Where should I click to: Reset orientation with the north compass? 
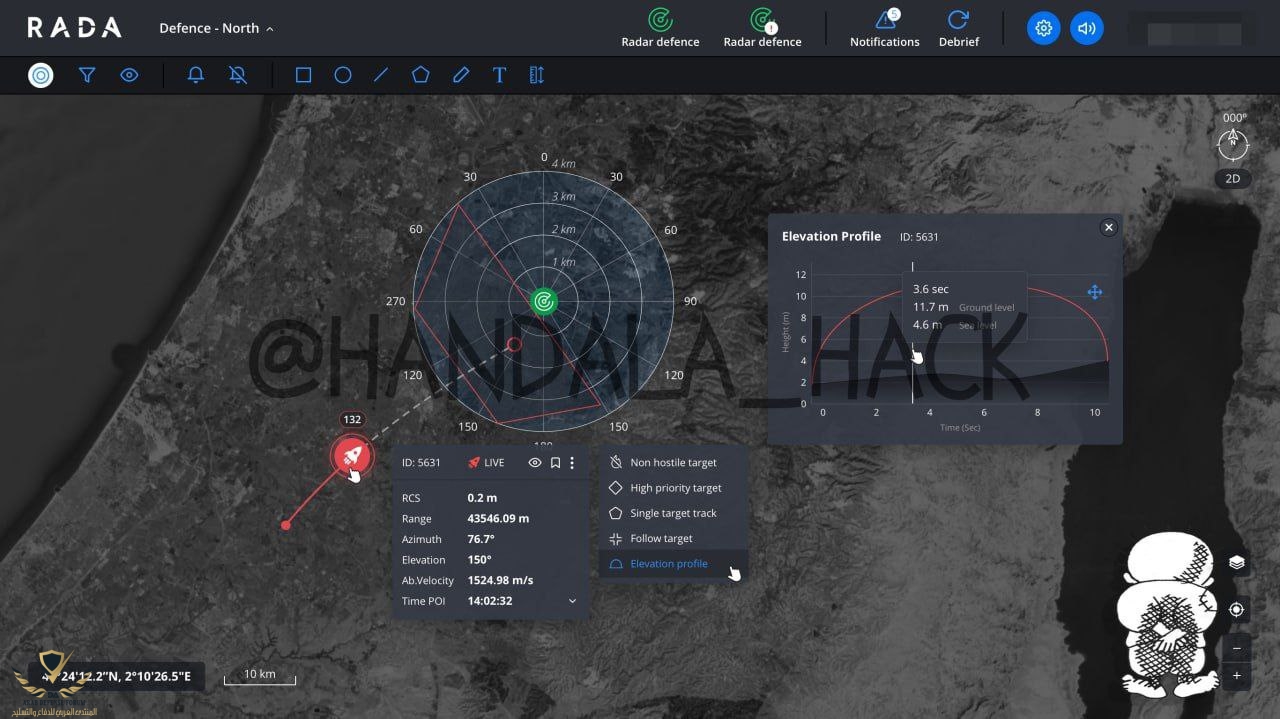pos(1233,146)
